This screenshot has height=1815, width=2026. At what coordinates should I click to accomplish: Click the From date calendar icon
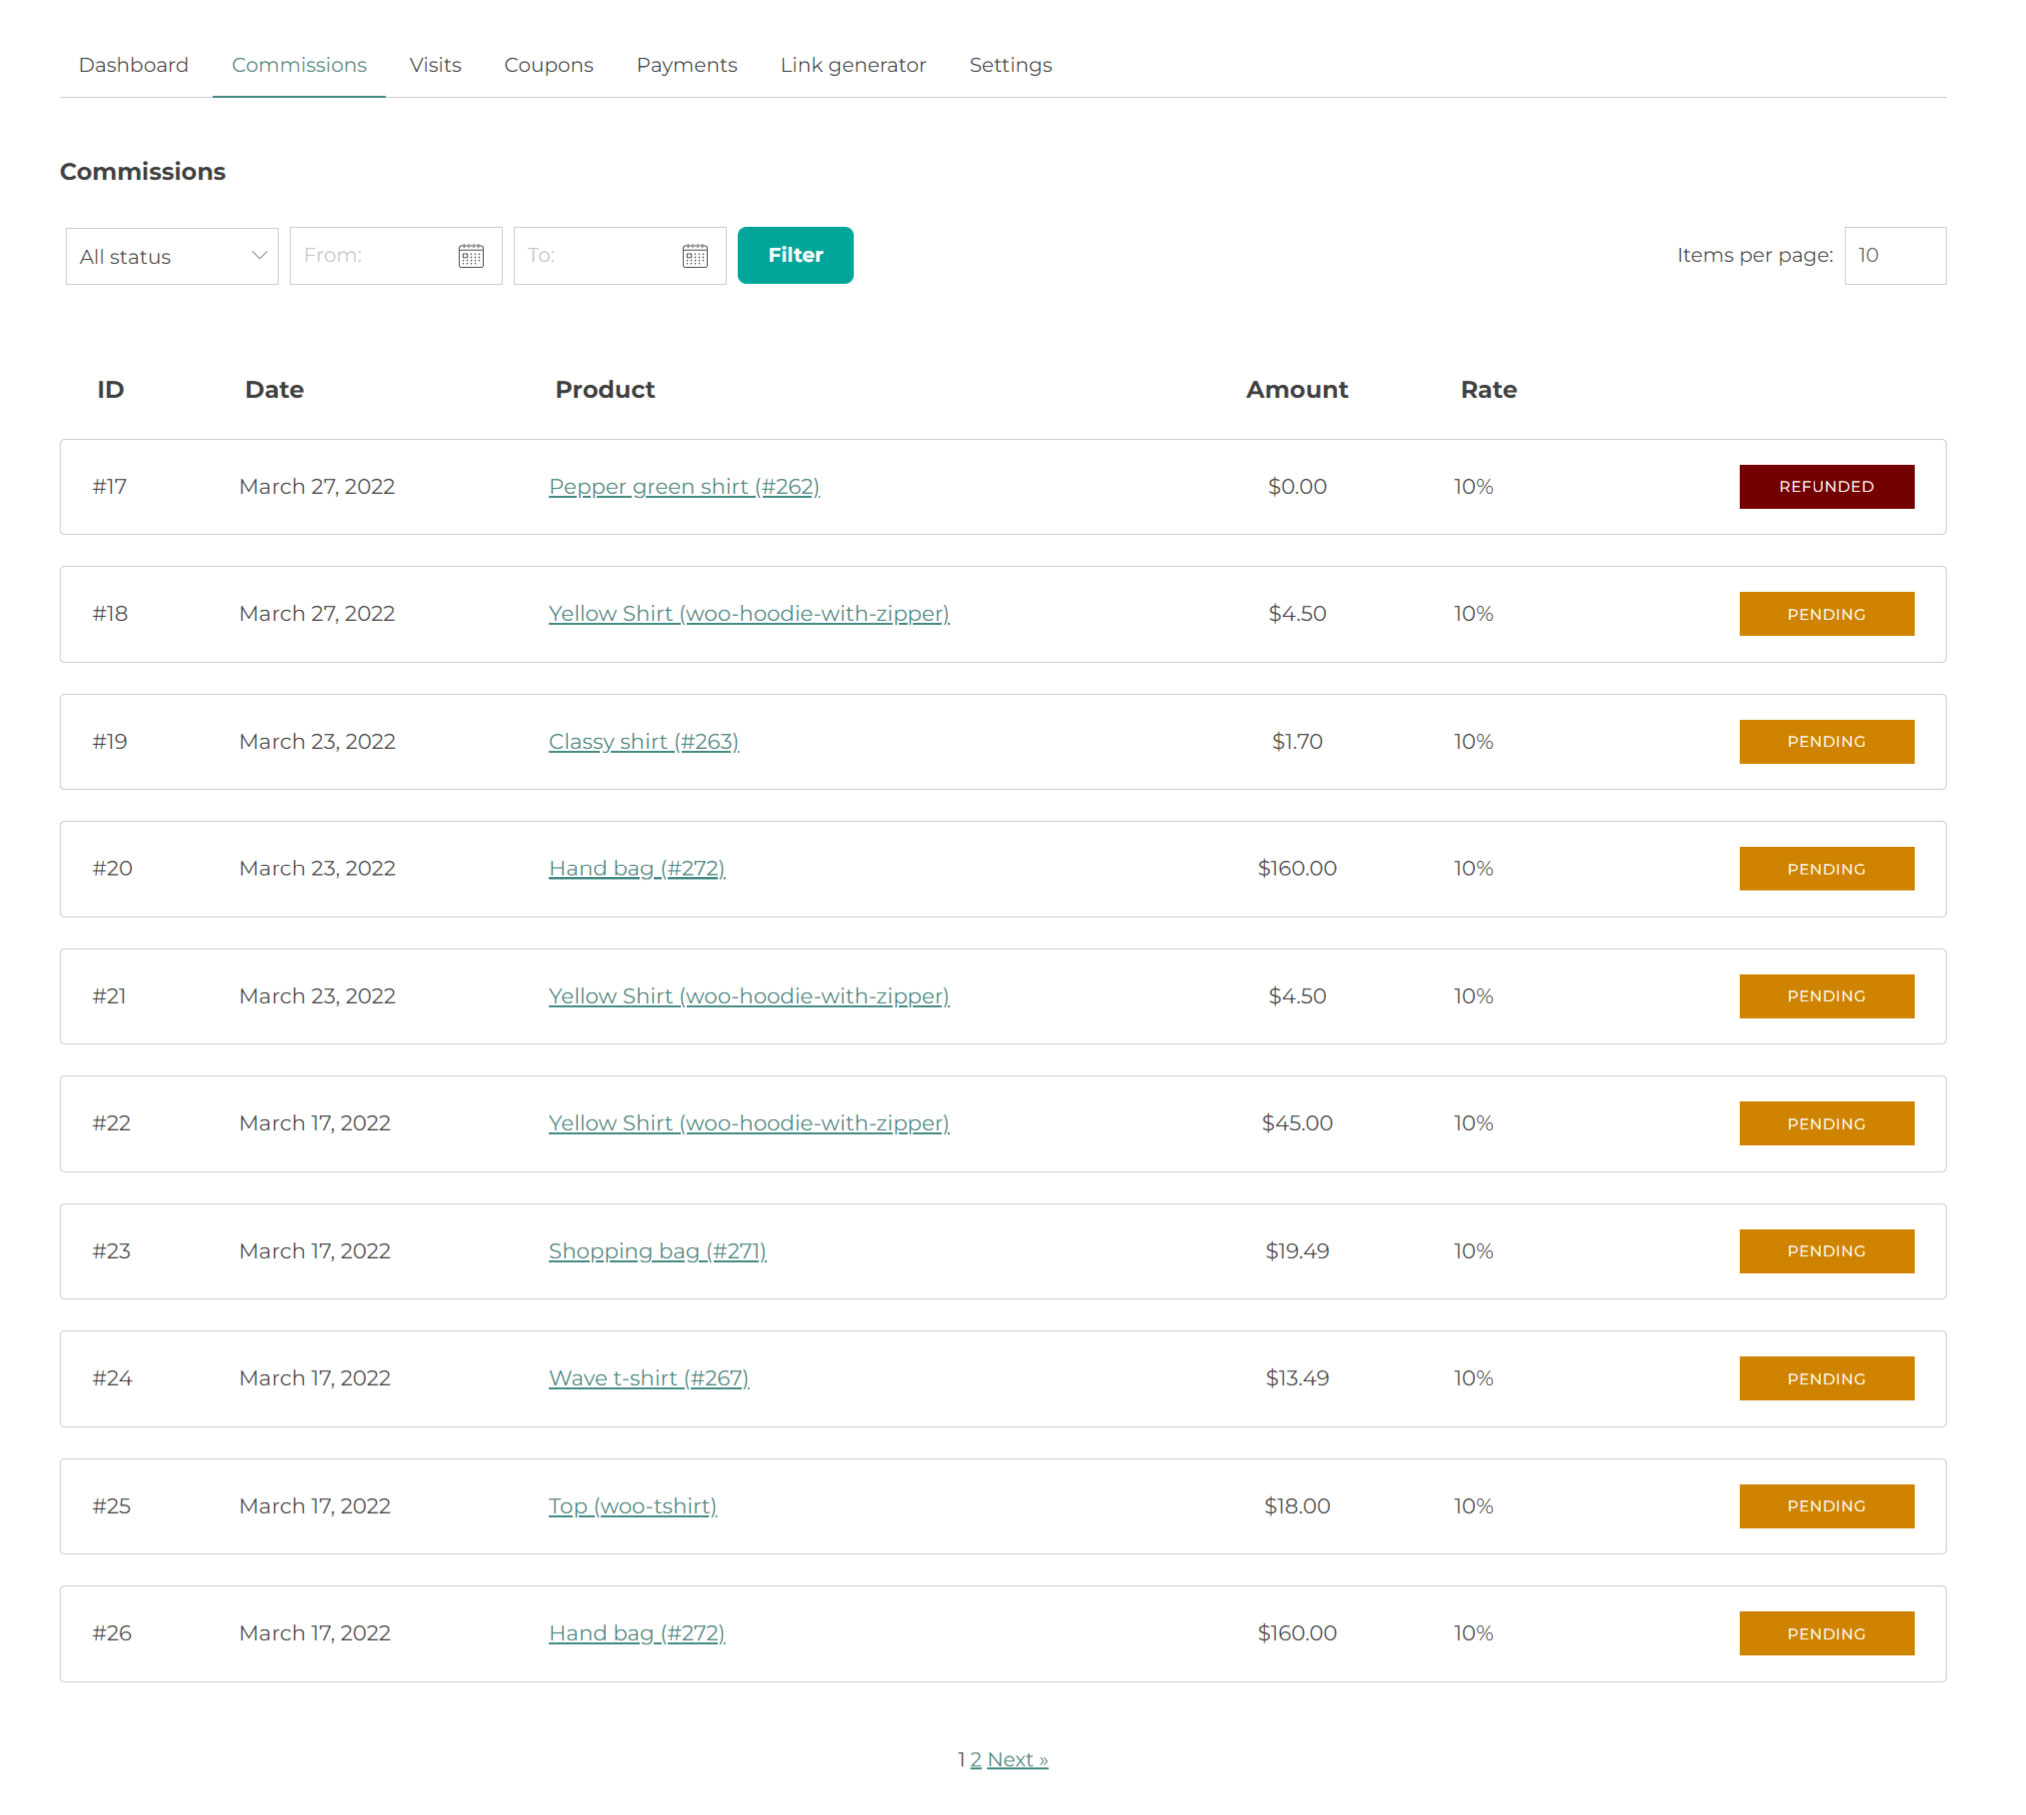[470, 256]
